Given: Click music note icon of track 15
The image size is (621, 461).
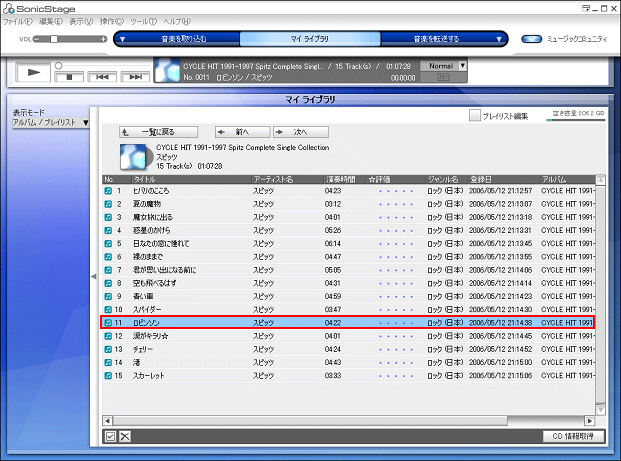Looking at the screenshot, I should point(108,375).
